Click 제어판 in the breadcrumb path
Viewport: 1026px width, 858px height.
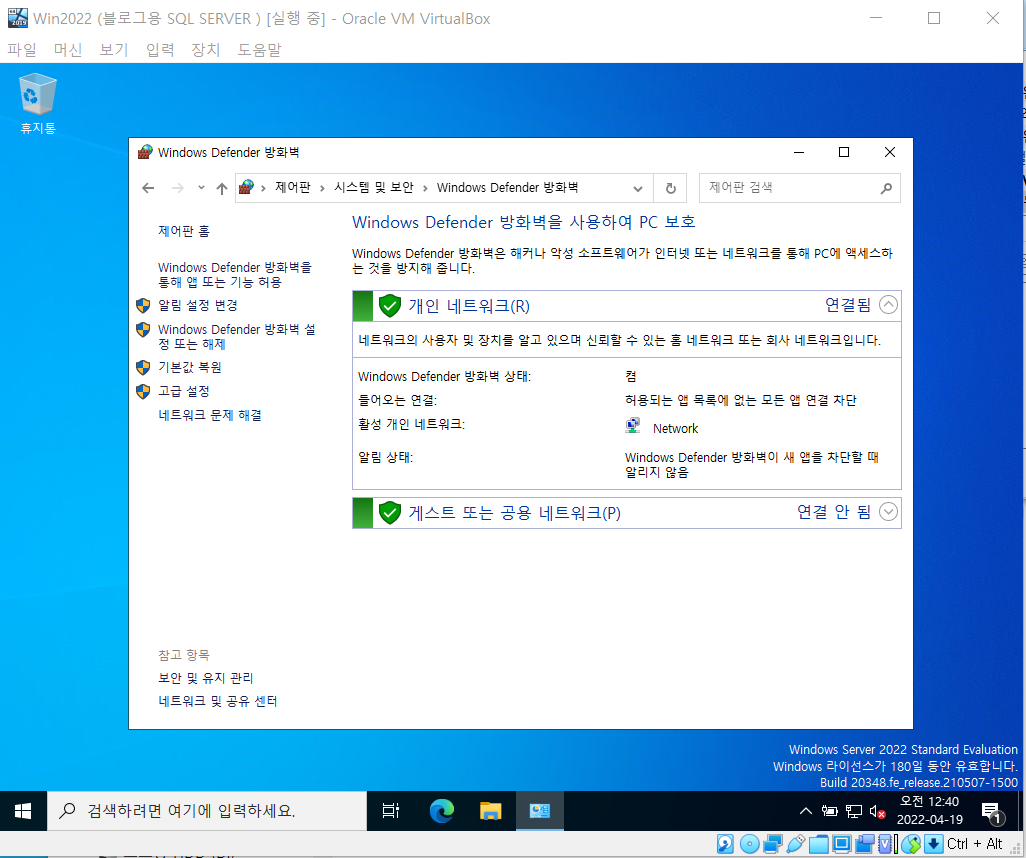coord(292,188)
